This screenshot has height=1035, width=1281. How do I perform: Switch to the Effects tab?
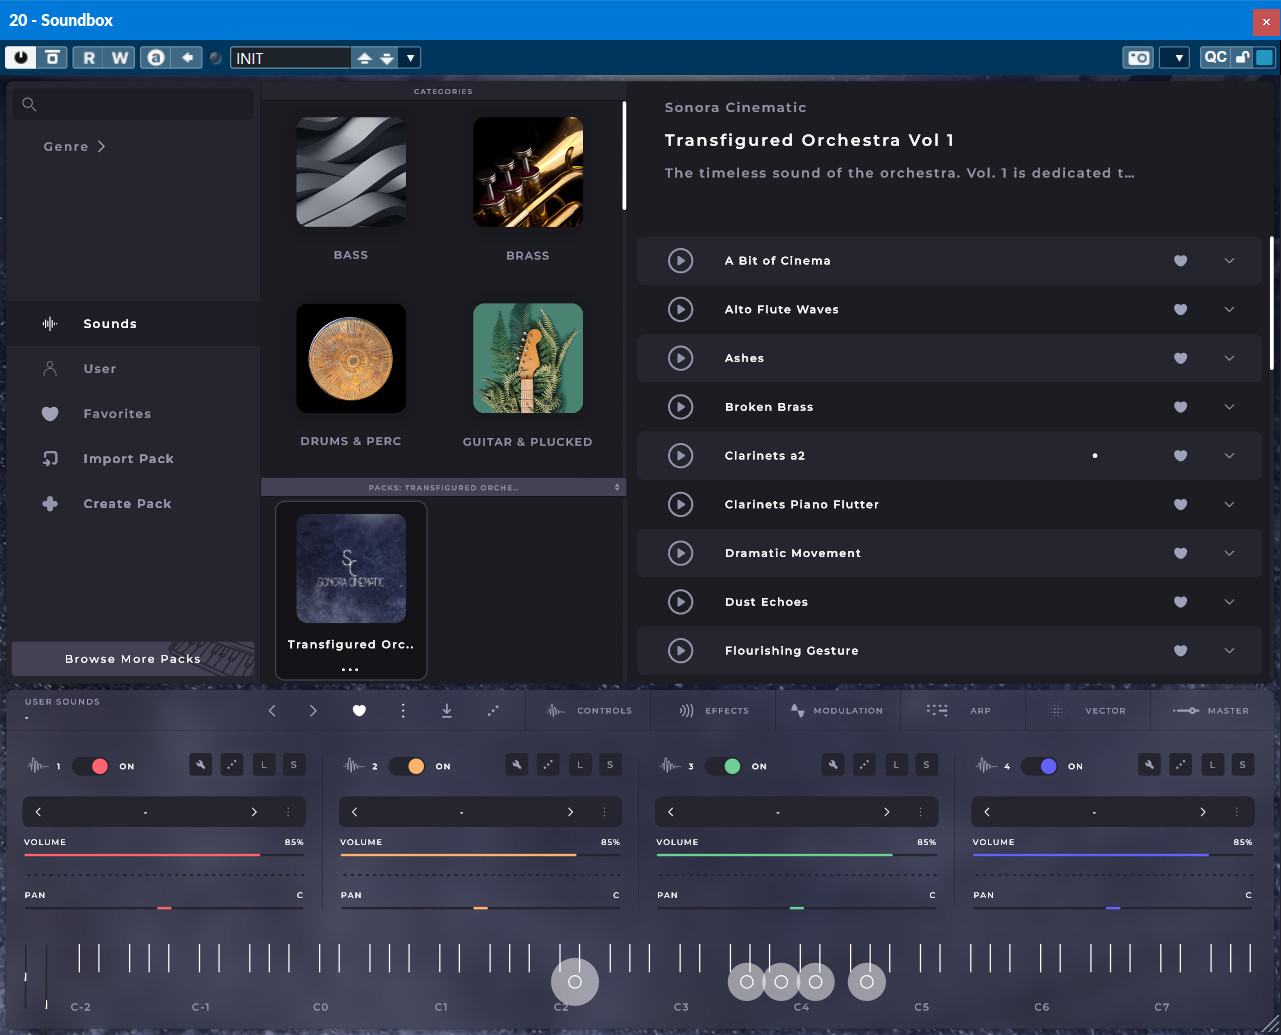[714, 710]
